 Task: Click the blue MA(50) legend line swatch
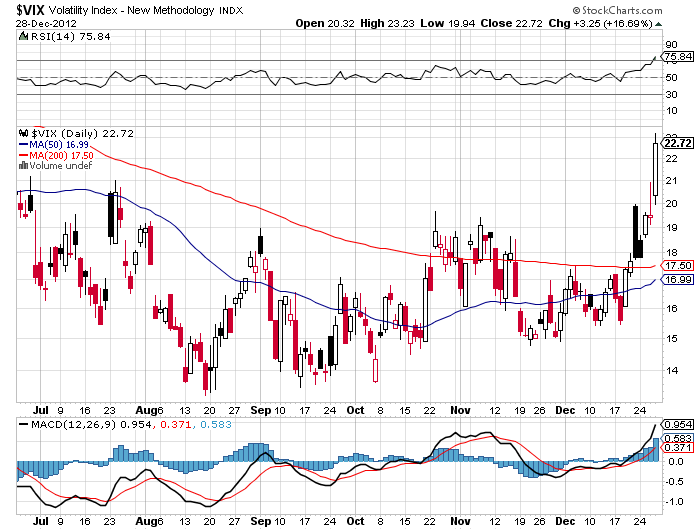[23, 145]
